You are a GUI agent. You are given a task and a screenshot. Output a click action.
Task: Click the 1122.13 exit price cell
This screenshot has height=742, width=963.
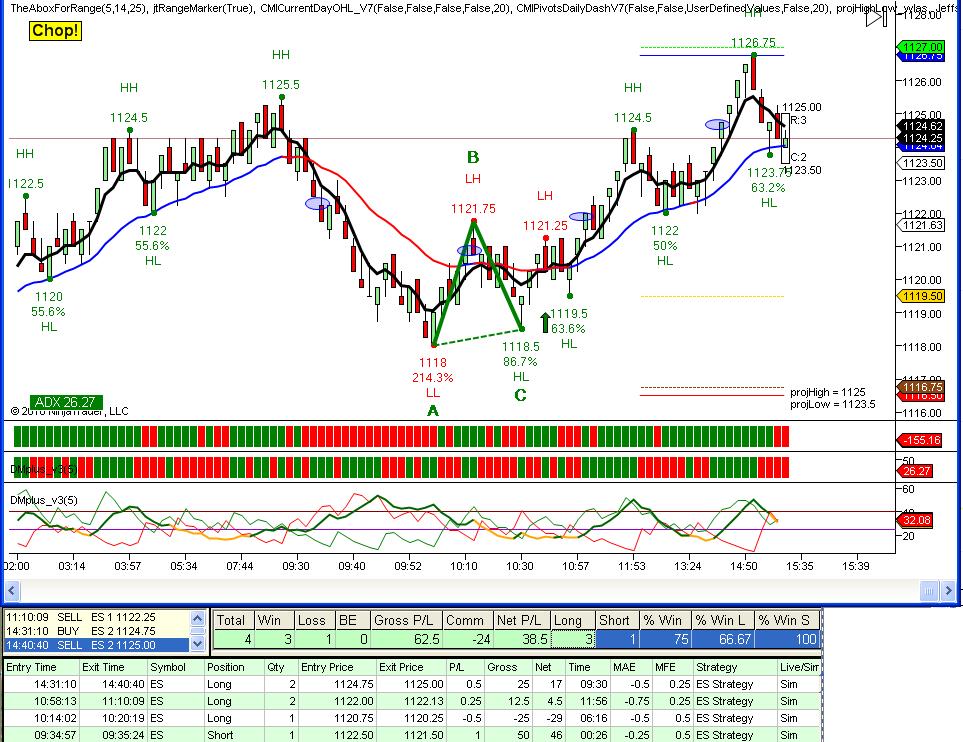click(x=412, y=701)
